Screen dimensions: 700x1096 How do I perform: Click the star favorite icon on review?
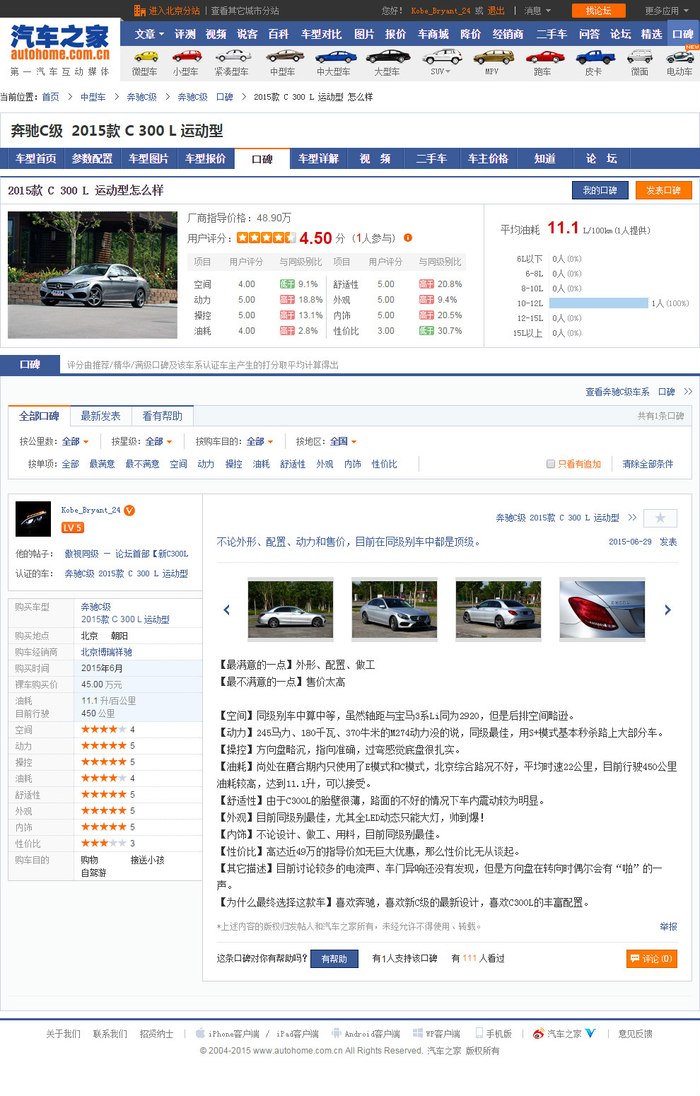point(660,518)
